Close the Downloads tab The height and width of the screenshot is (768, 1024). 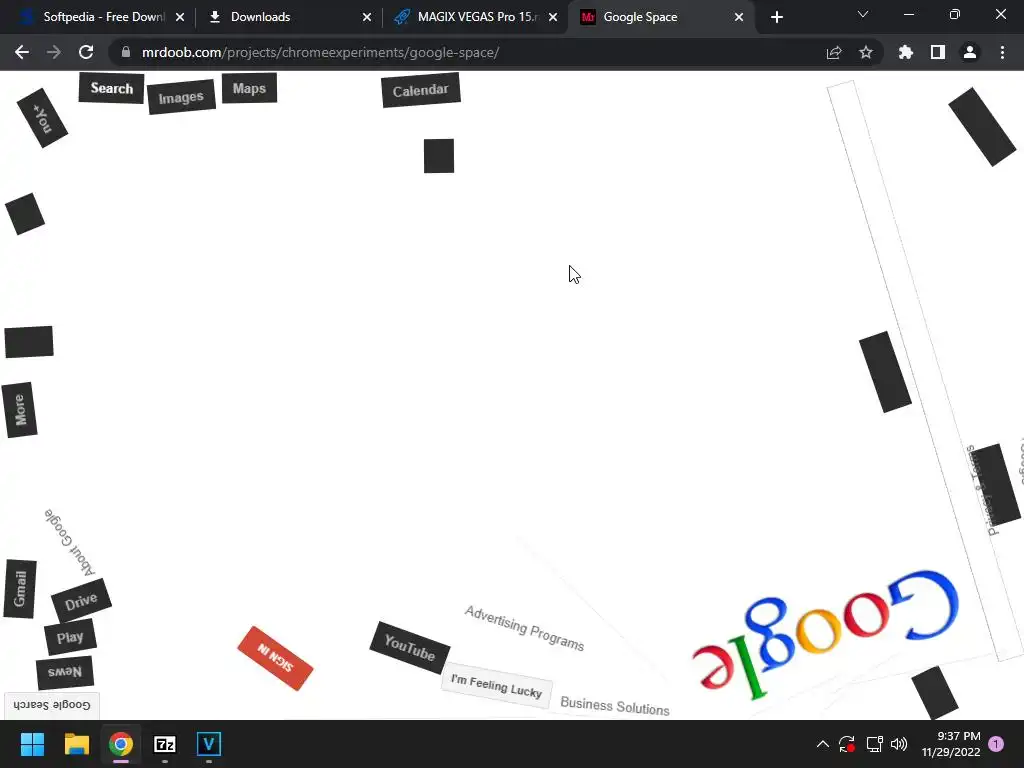pyautogui.click(x=367, y=17)
